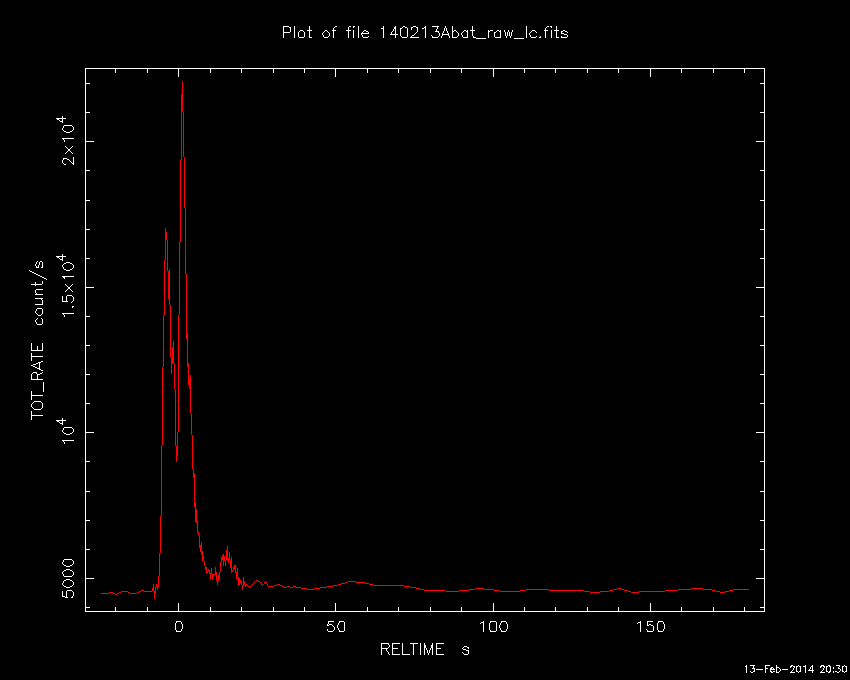Click the 'RELTIME s' x-axis label

[424, 650]
